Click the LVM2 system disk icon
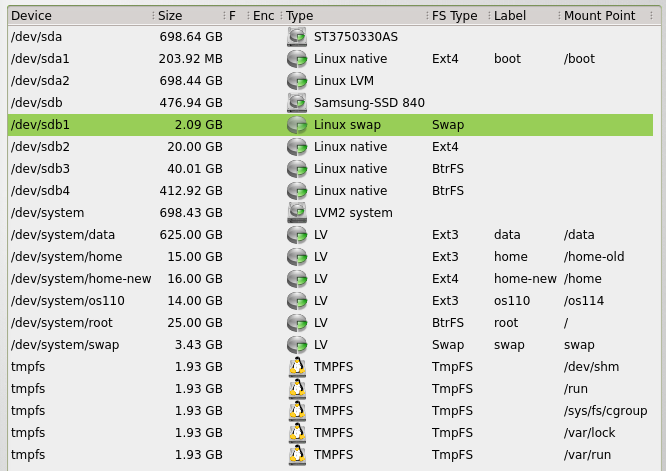The width and height of the screenshot is (666, 471). tap(296, 213)
